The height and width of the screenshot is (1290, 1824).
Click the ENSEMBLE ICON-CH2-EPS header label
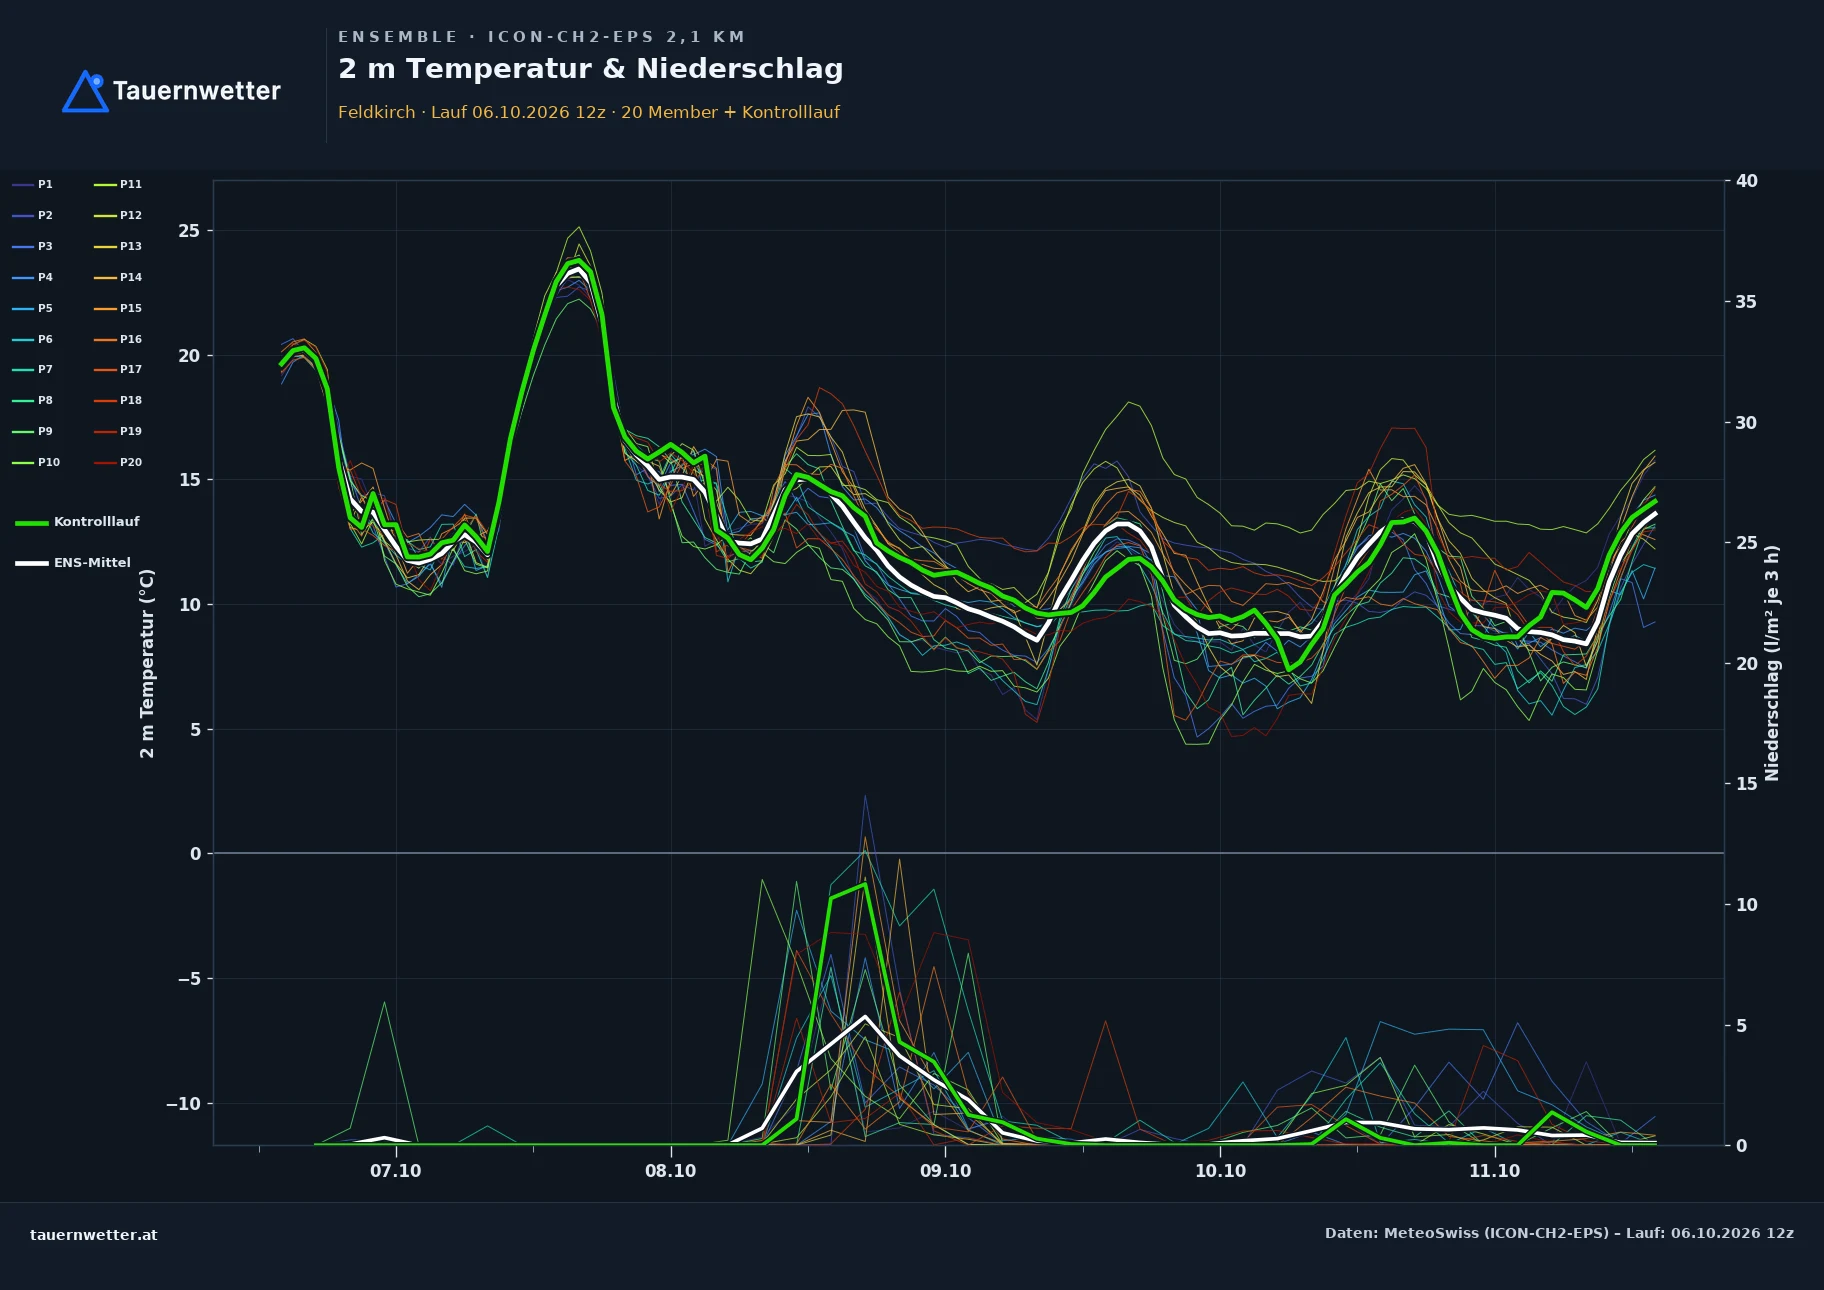click(x=541, y=37)
